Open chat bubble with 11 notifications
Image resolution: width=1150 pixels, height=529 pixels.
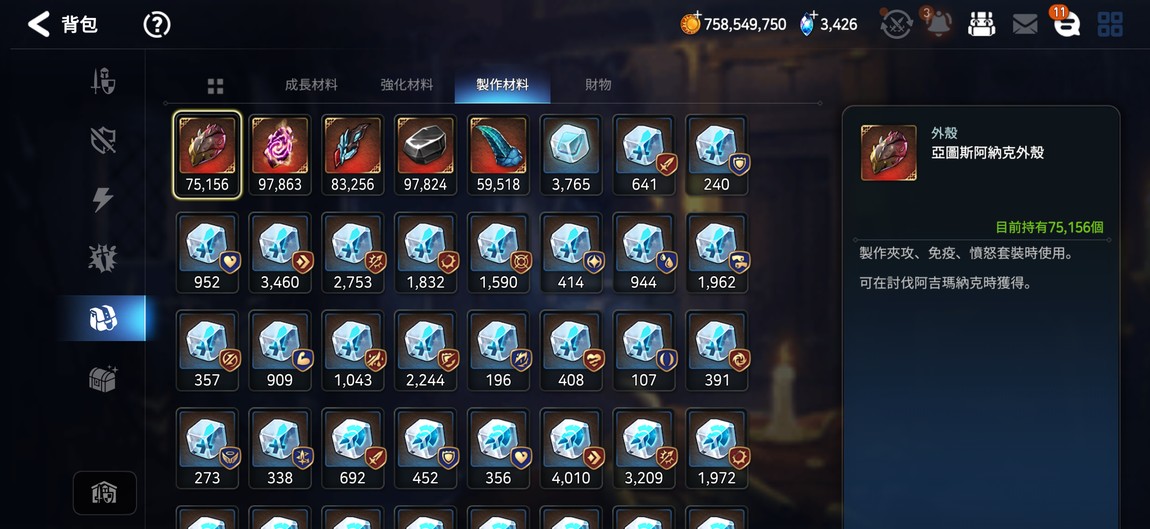tap(1066, 23)
